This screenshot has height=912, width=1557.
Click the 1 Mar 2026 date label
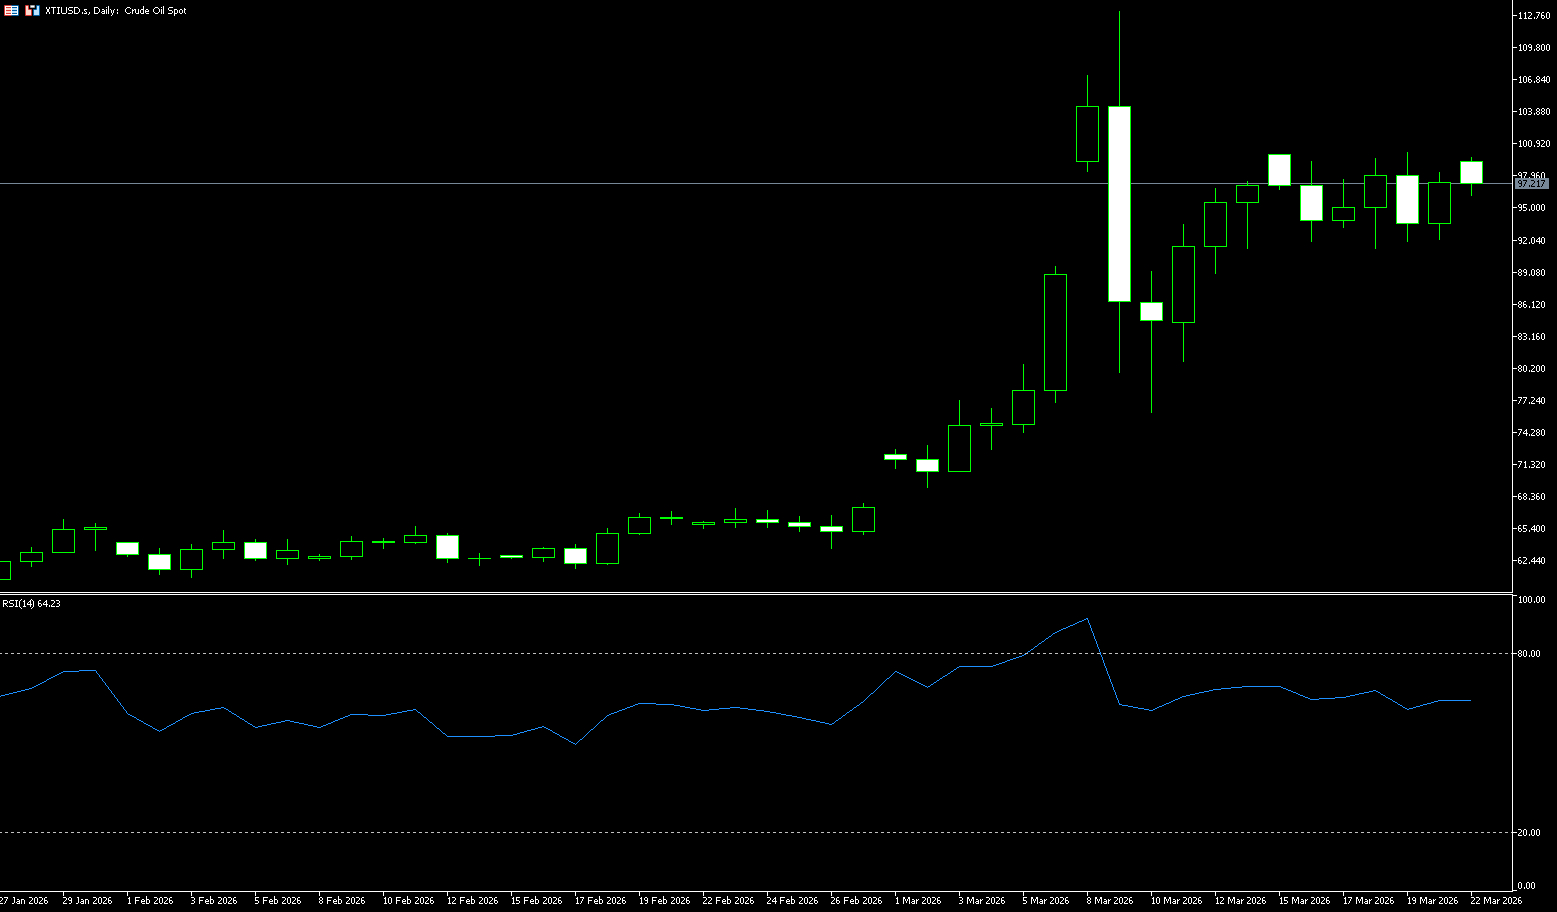(x=917, y=900)
